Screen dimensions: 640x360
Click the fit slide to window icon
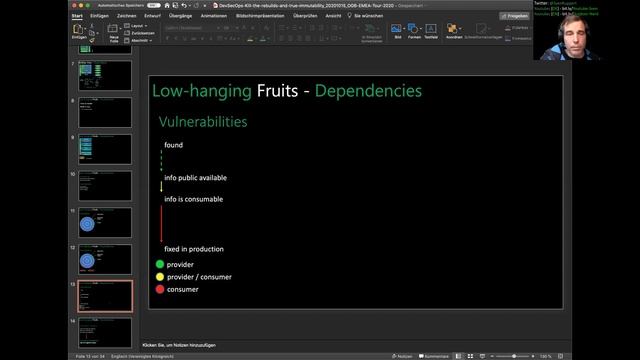click(560, 356)
